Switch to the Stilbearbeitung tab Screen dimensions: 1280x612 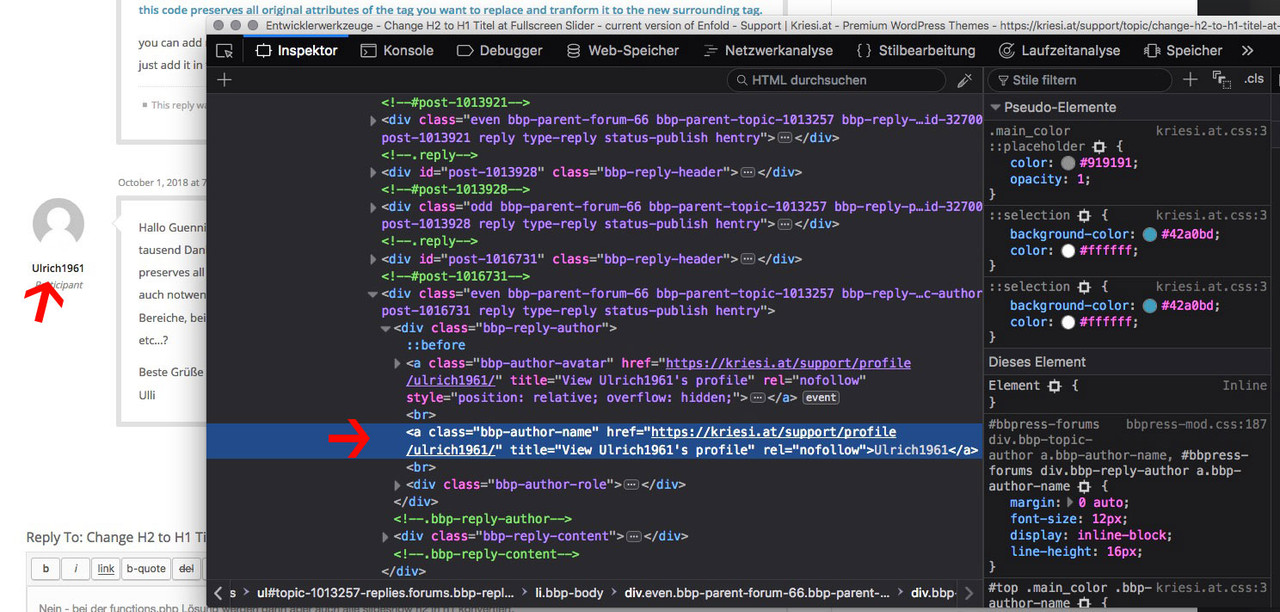pyautogui.click(x=916, y=50)
